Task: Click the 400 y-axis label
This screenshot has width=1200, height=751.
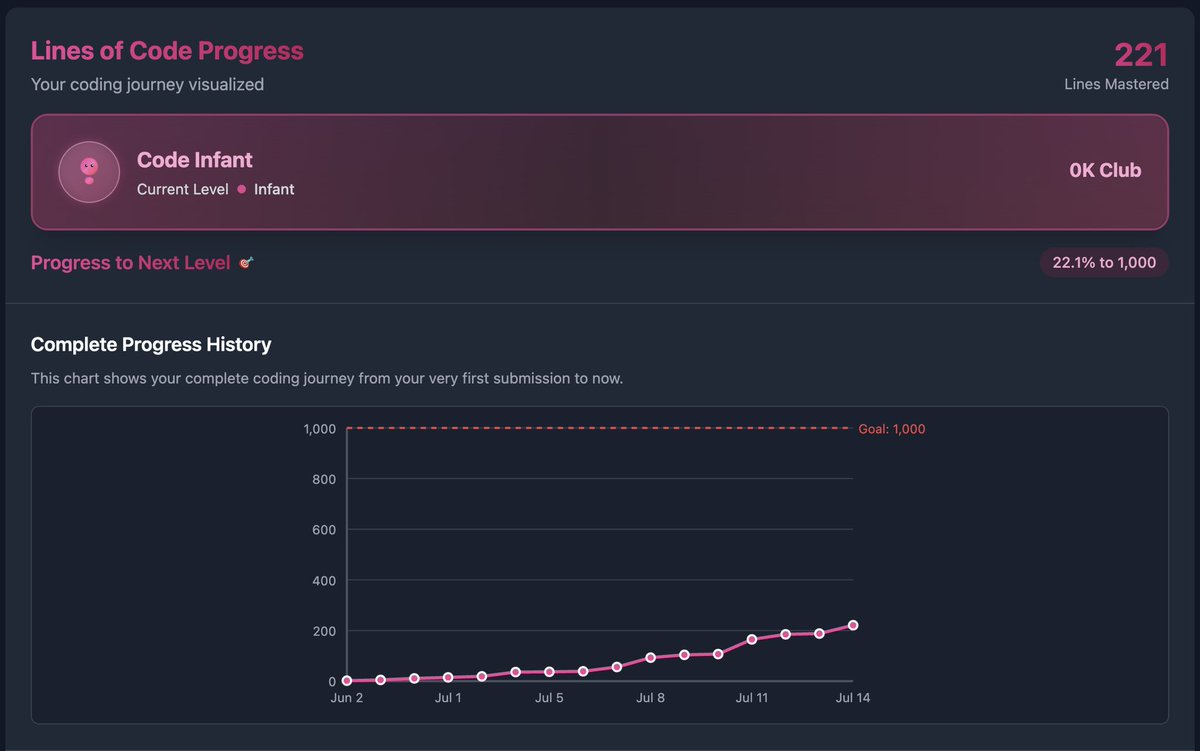Action: pyautogui.click(x=326, y=580)
